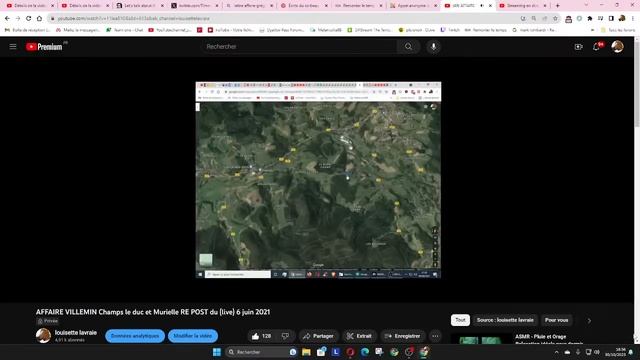Open the louisette lavraie channel avatar
640x360 pixels.
(x=43, y=336)
